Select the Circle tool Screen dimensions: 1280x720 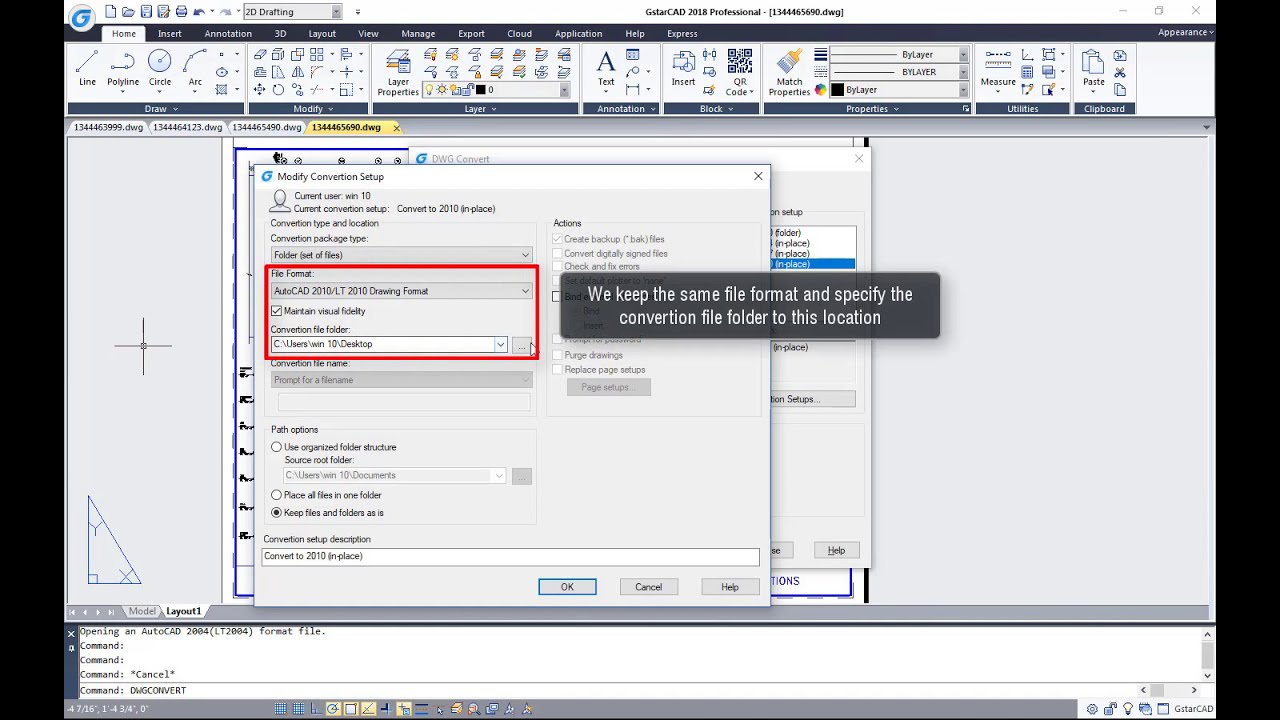pyautogui.click(x=160, y=68)
